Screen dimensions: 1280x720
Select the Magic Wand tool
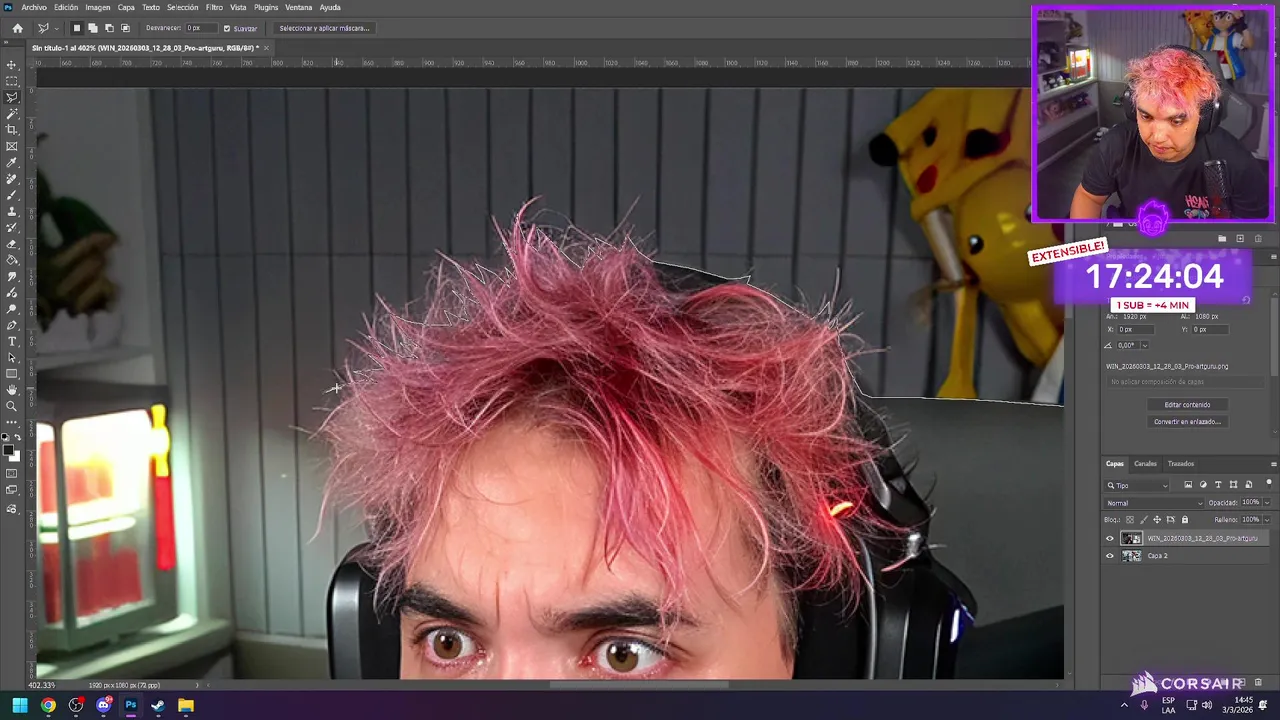pyautogui.click(x=12, y=114)
